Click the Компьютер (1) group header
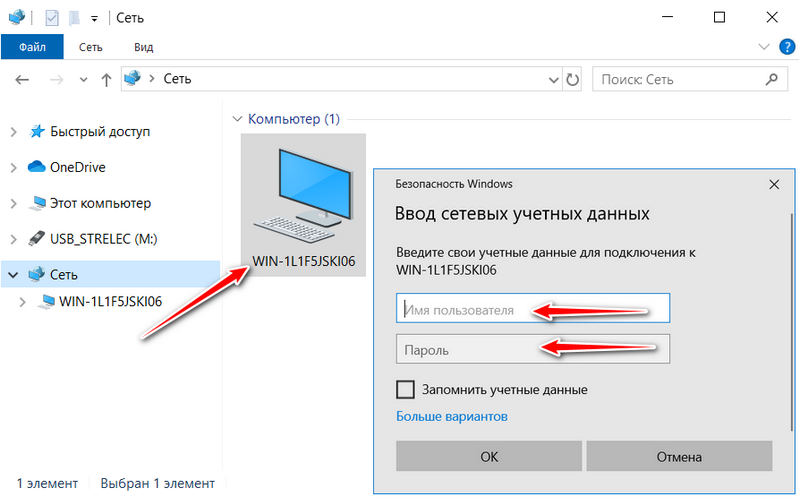 click(294, 119)
